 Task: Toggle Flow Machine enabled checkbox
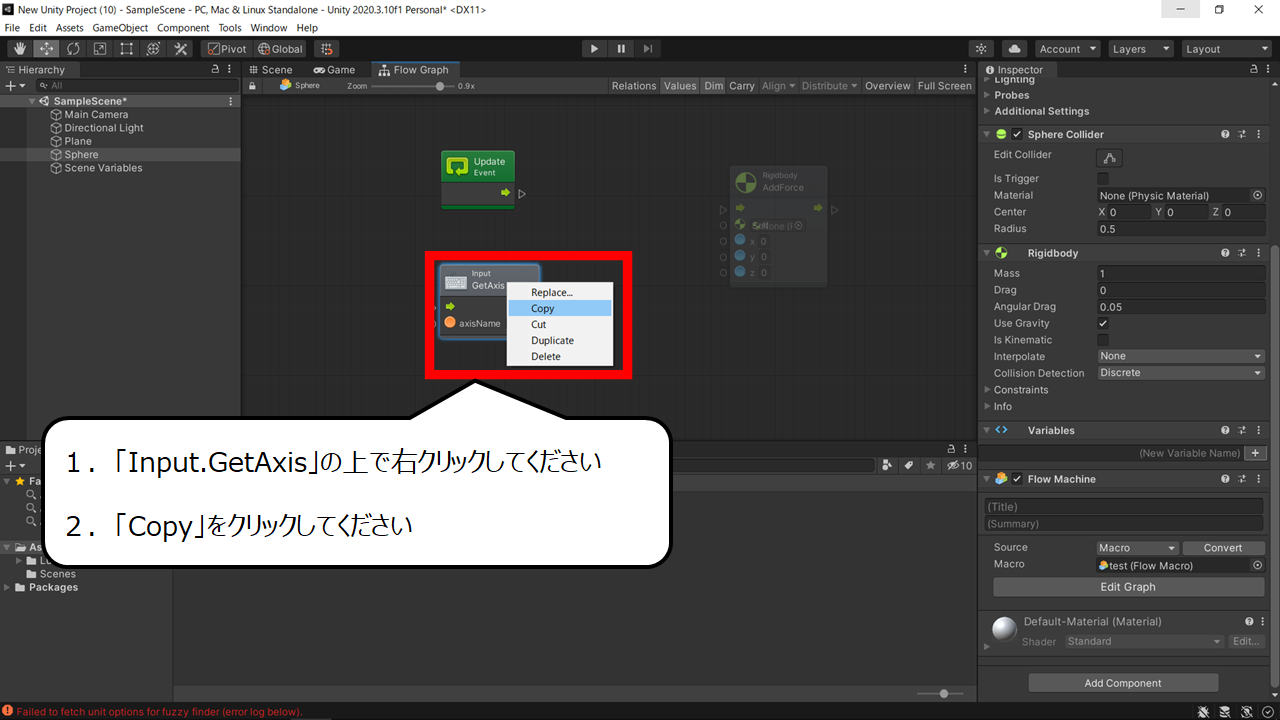pos(1017,479)
